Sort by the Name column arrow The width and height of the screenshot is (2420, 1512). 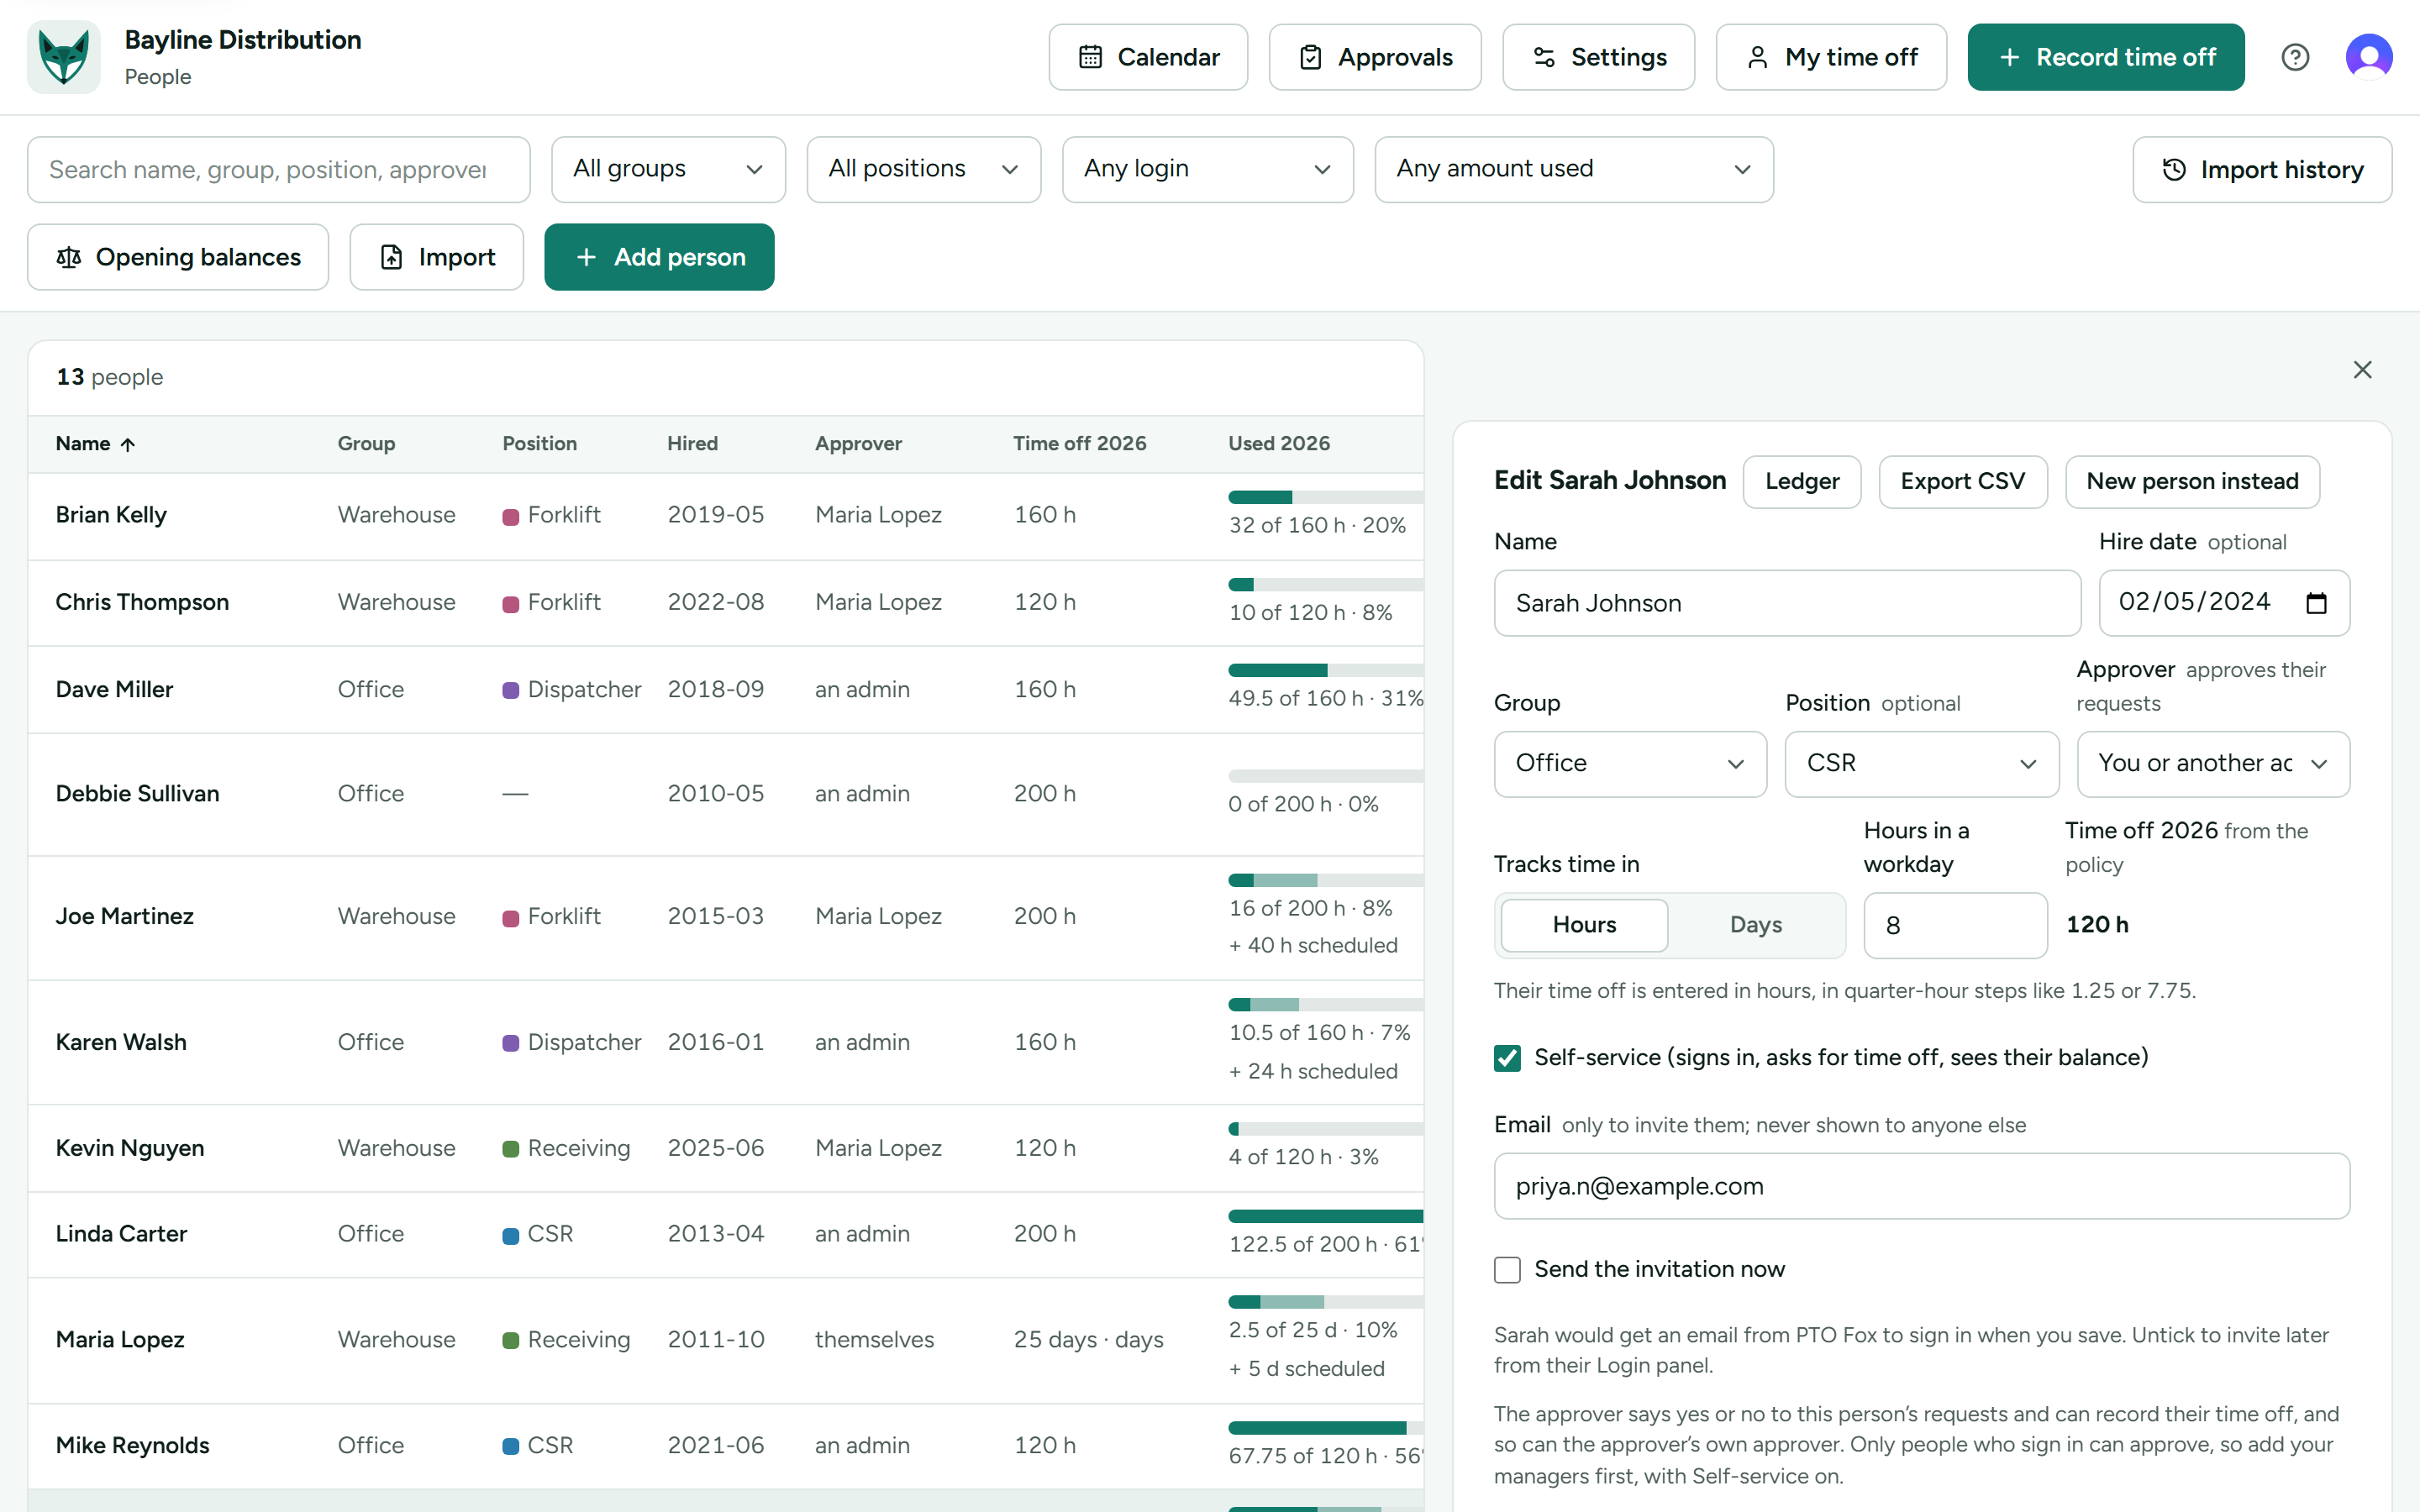point(128,445)
